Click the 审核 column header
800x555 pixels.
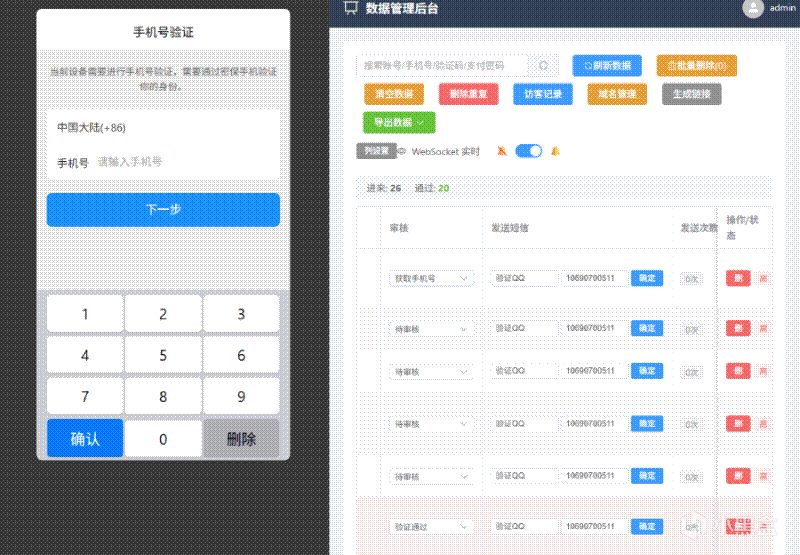[399, 228]
